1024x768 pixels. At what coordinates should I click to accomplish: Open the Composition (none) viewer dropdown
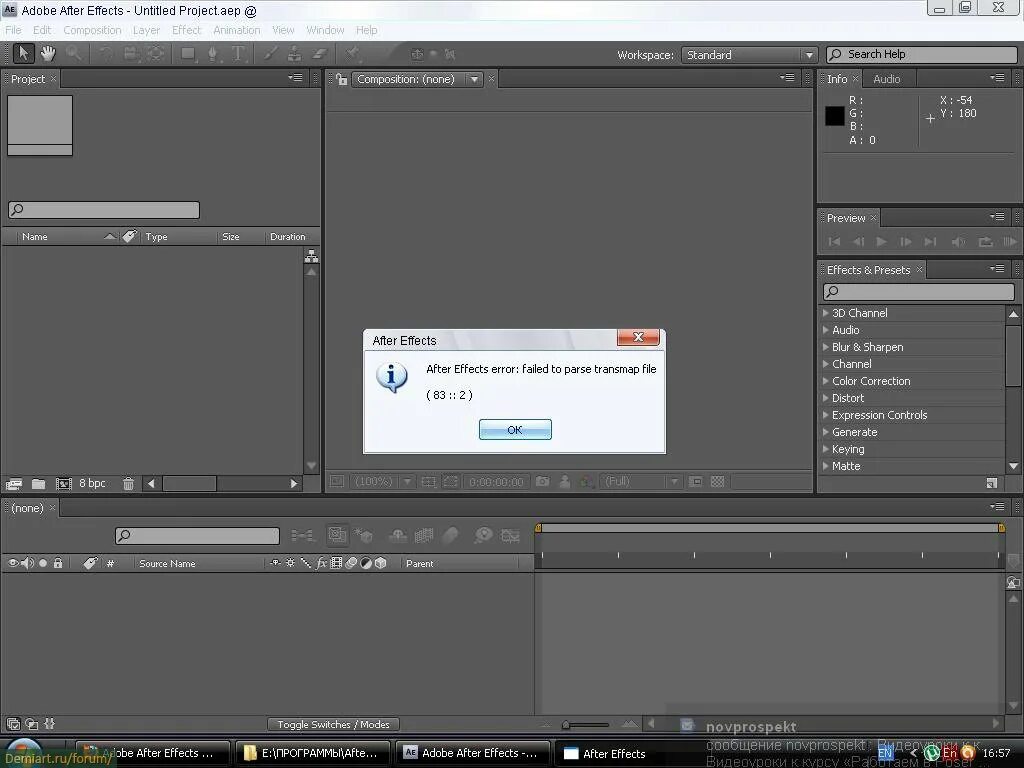point(417,79)
